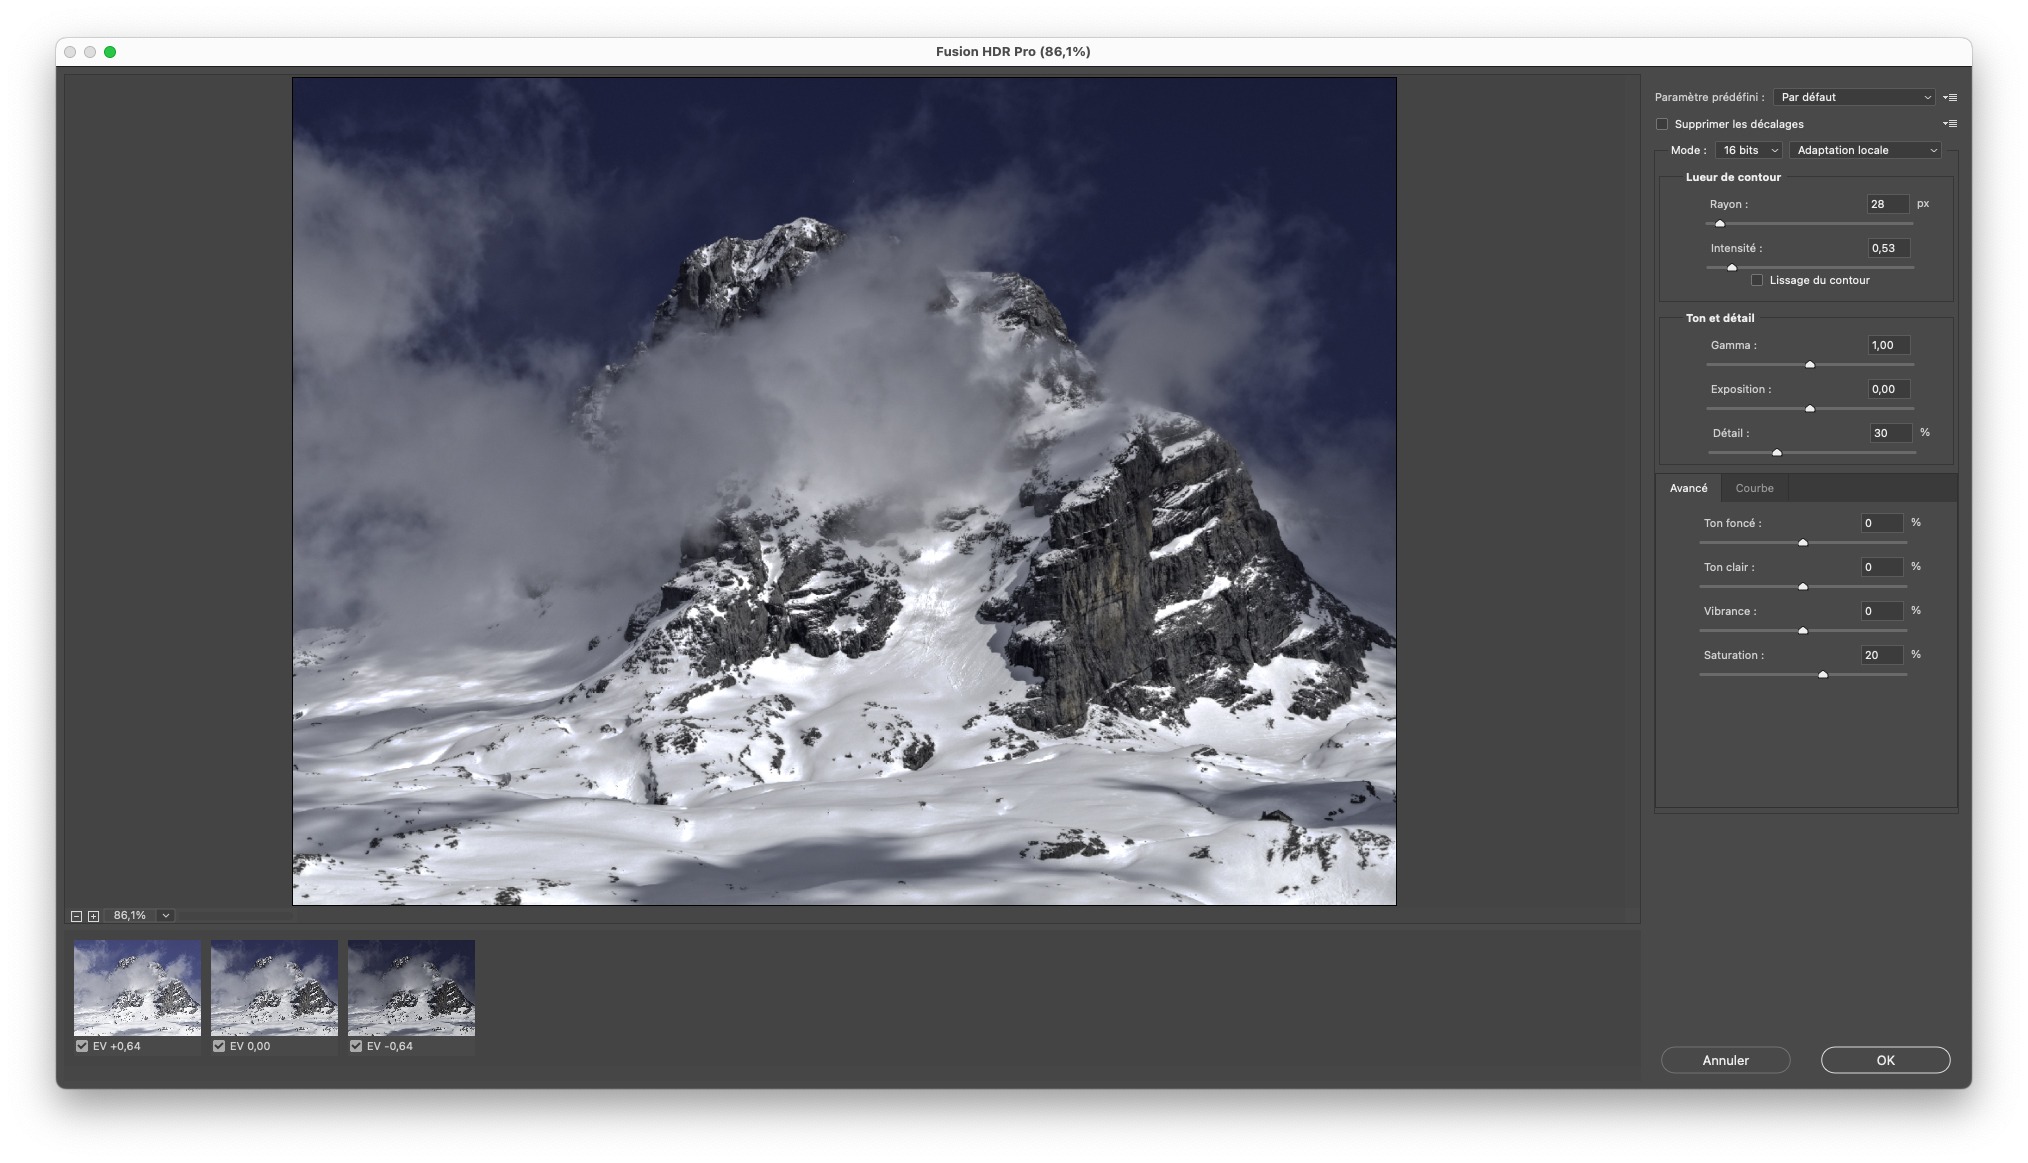Viewport: 2028px width, 1163px height.
Task: Open the zoom percentage dropdown
Action: pyautogui.click(x=166, y=916)
